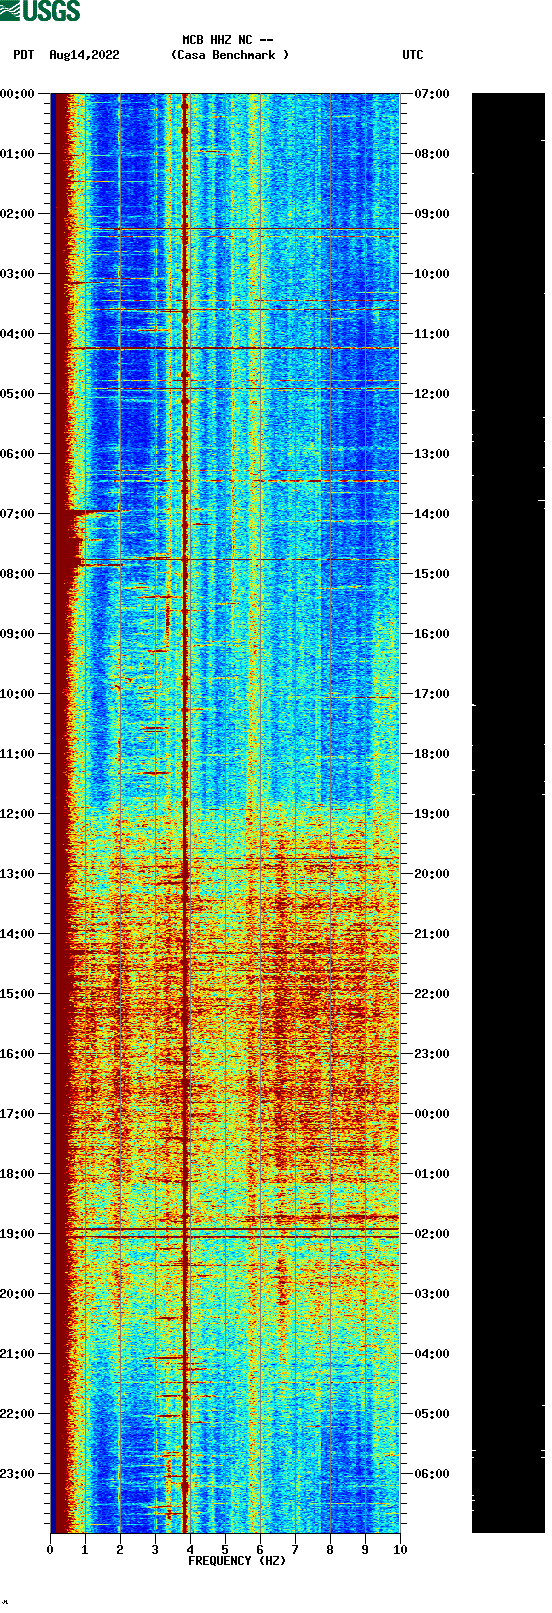Click the black seismogram panel beside spectrogram

pyautogui.click(x=508, y=813)
